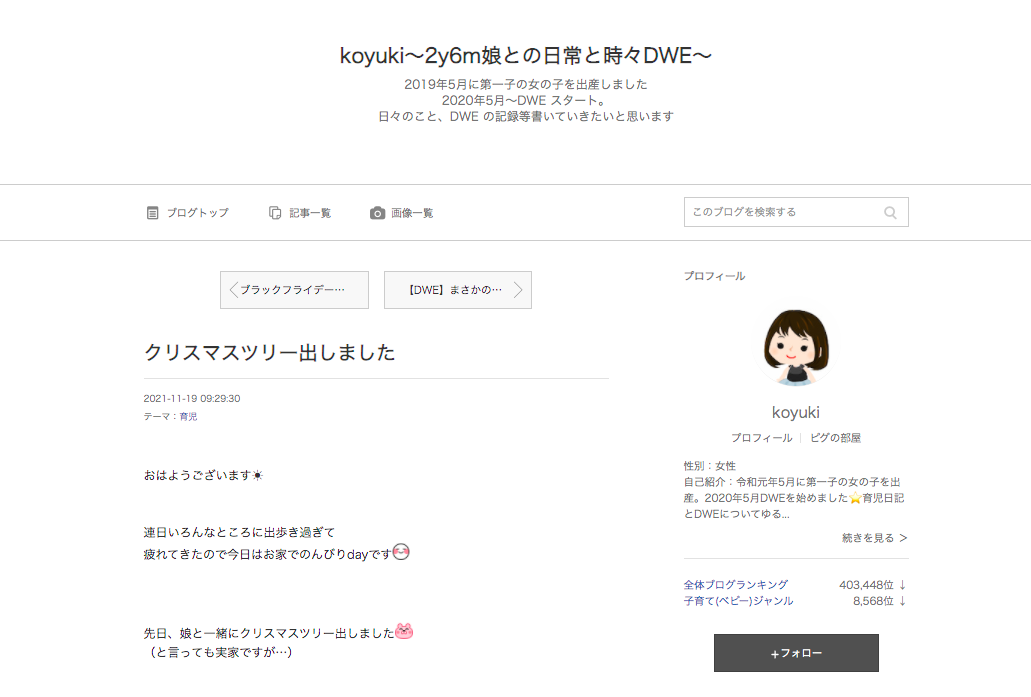The height and width of the screenshot is (697, 1031).
Task: Click the ranking value 403,448位
Action: click(867, 585)
